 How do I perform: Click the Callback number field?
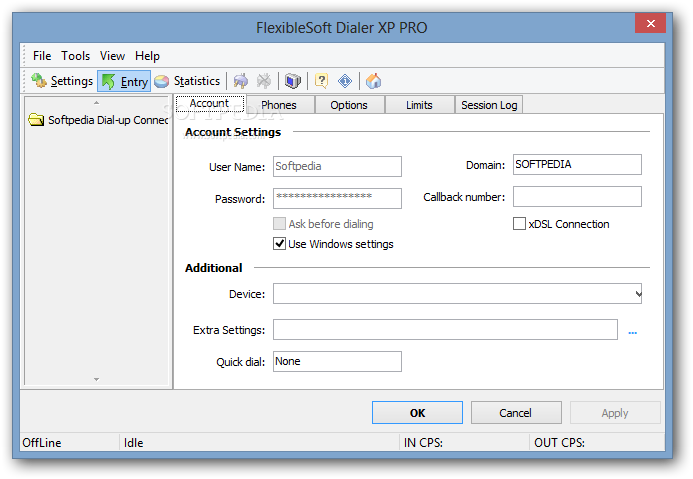coord(577,197)
